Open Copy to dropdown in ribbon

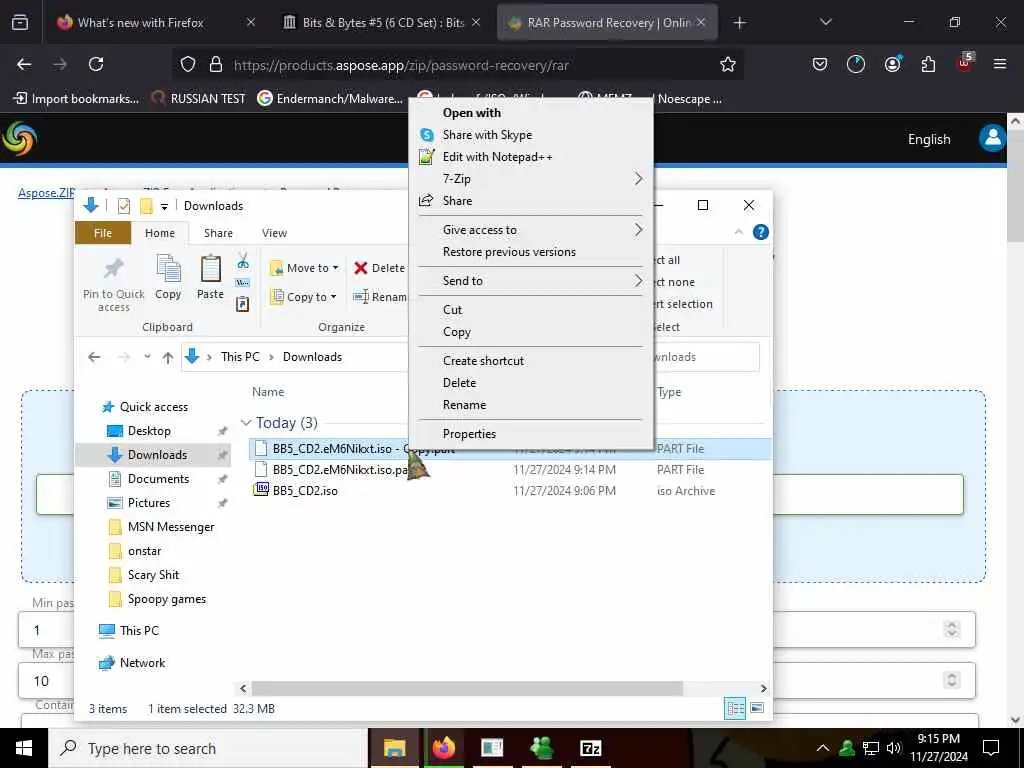(x=304, y=296)
